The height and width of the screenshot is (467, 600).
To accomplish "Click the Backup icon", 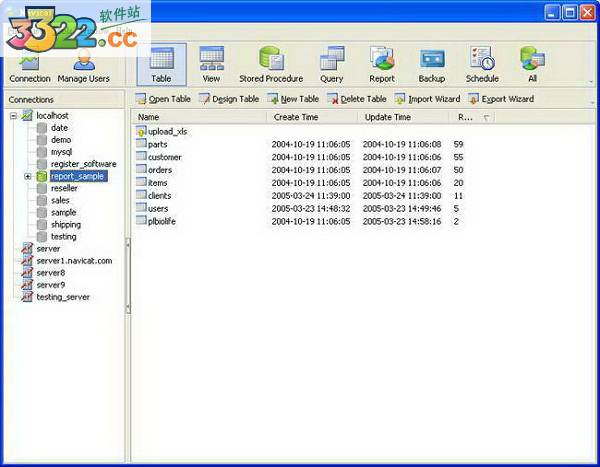I will click(432, 64).
